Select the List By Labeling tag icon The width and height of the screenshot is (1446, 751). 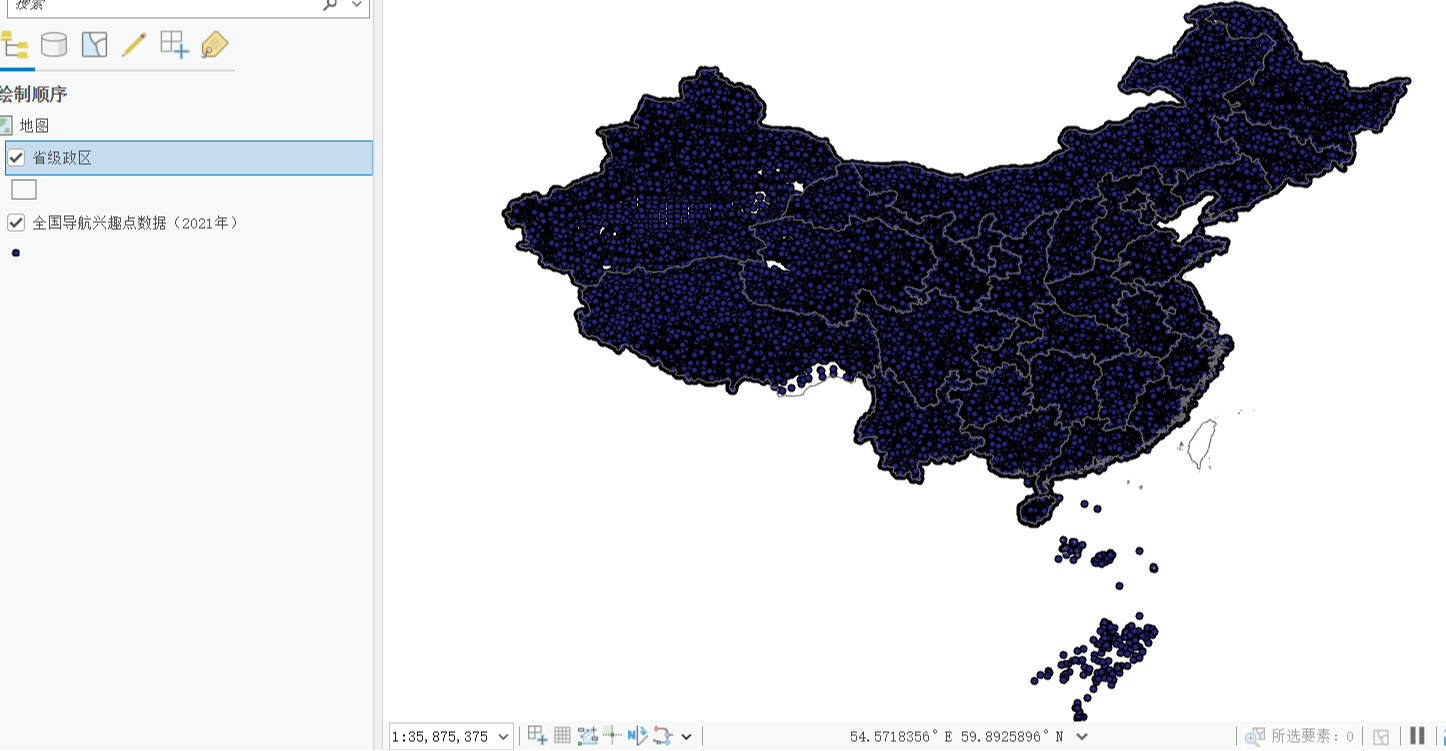pyautogui.click(x=214, y=45)
